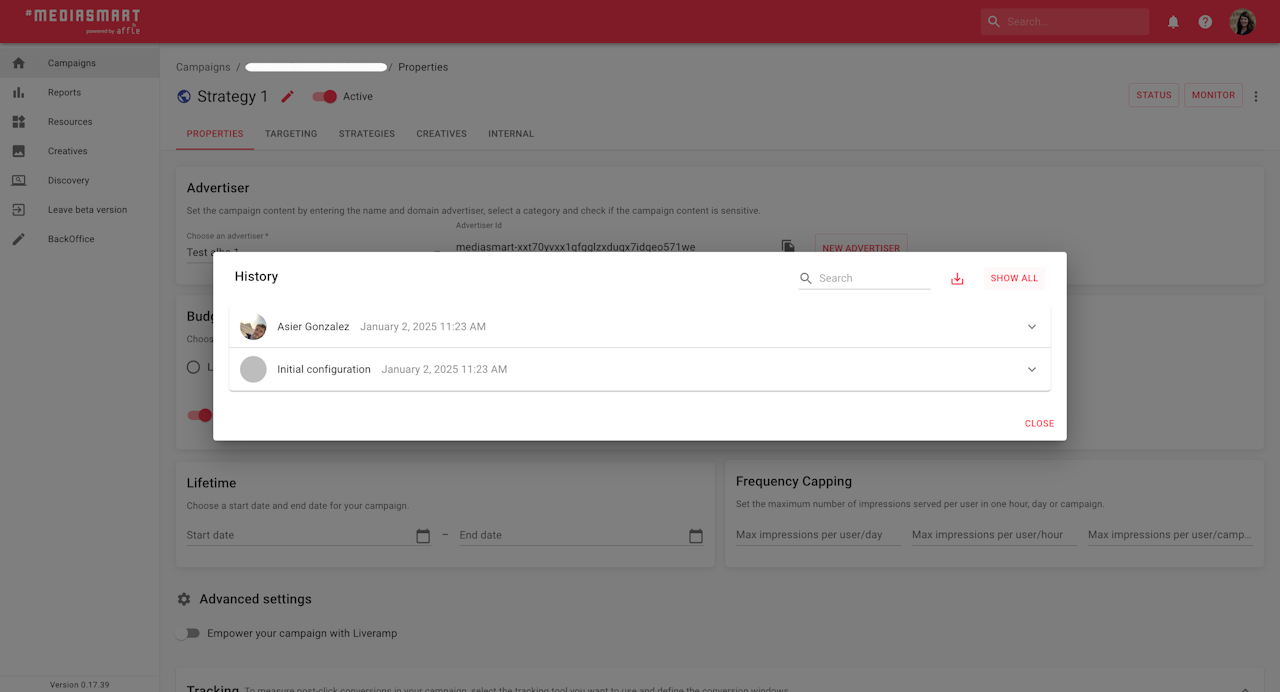Viewport: 1280px width, 692px height.
Task: Open notifications bell icon
Action: [1174, 22]
